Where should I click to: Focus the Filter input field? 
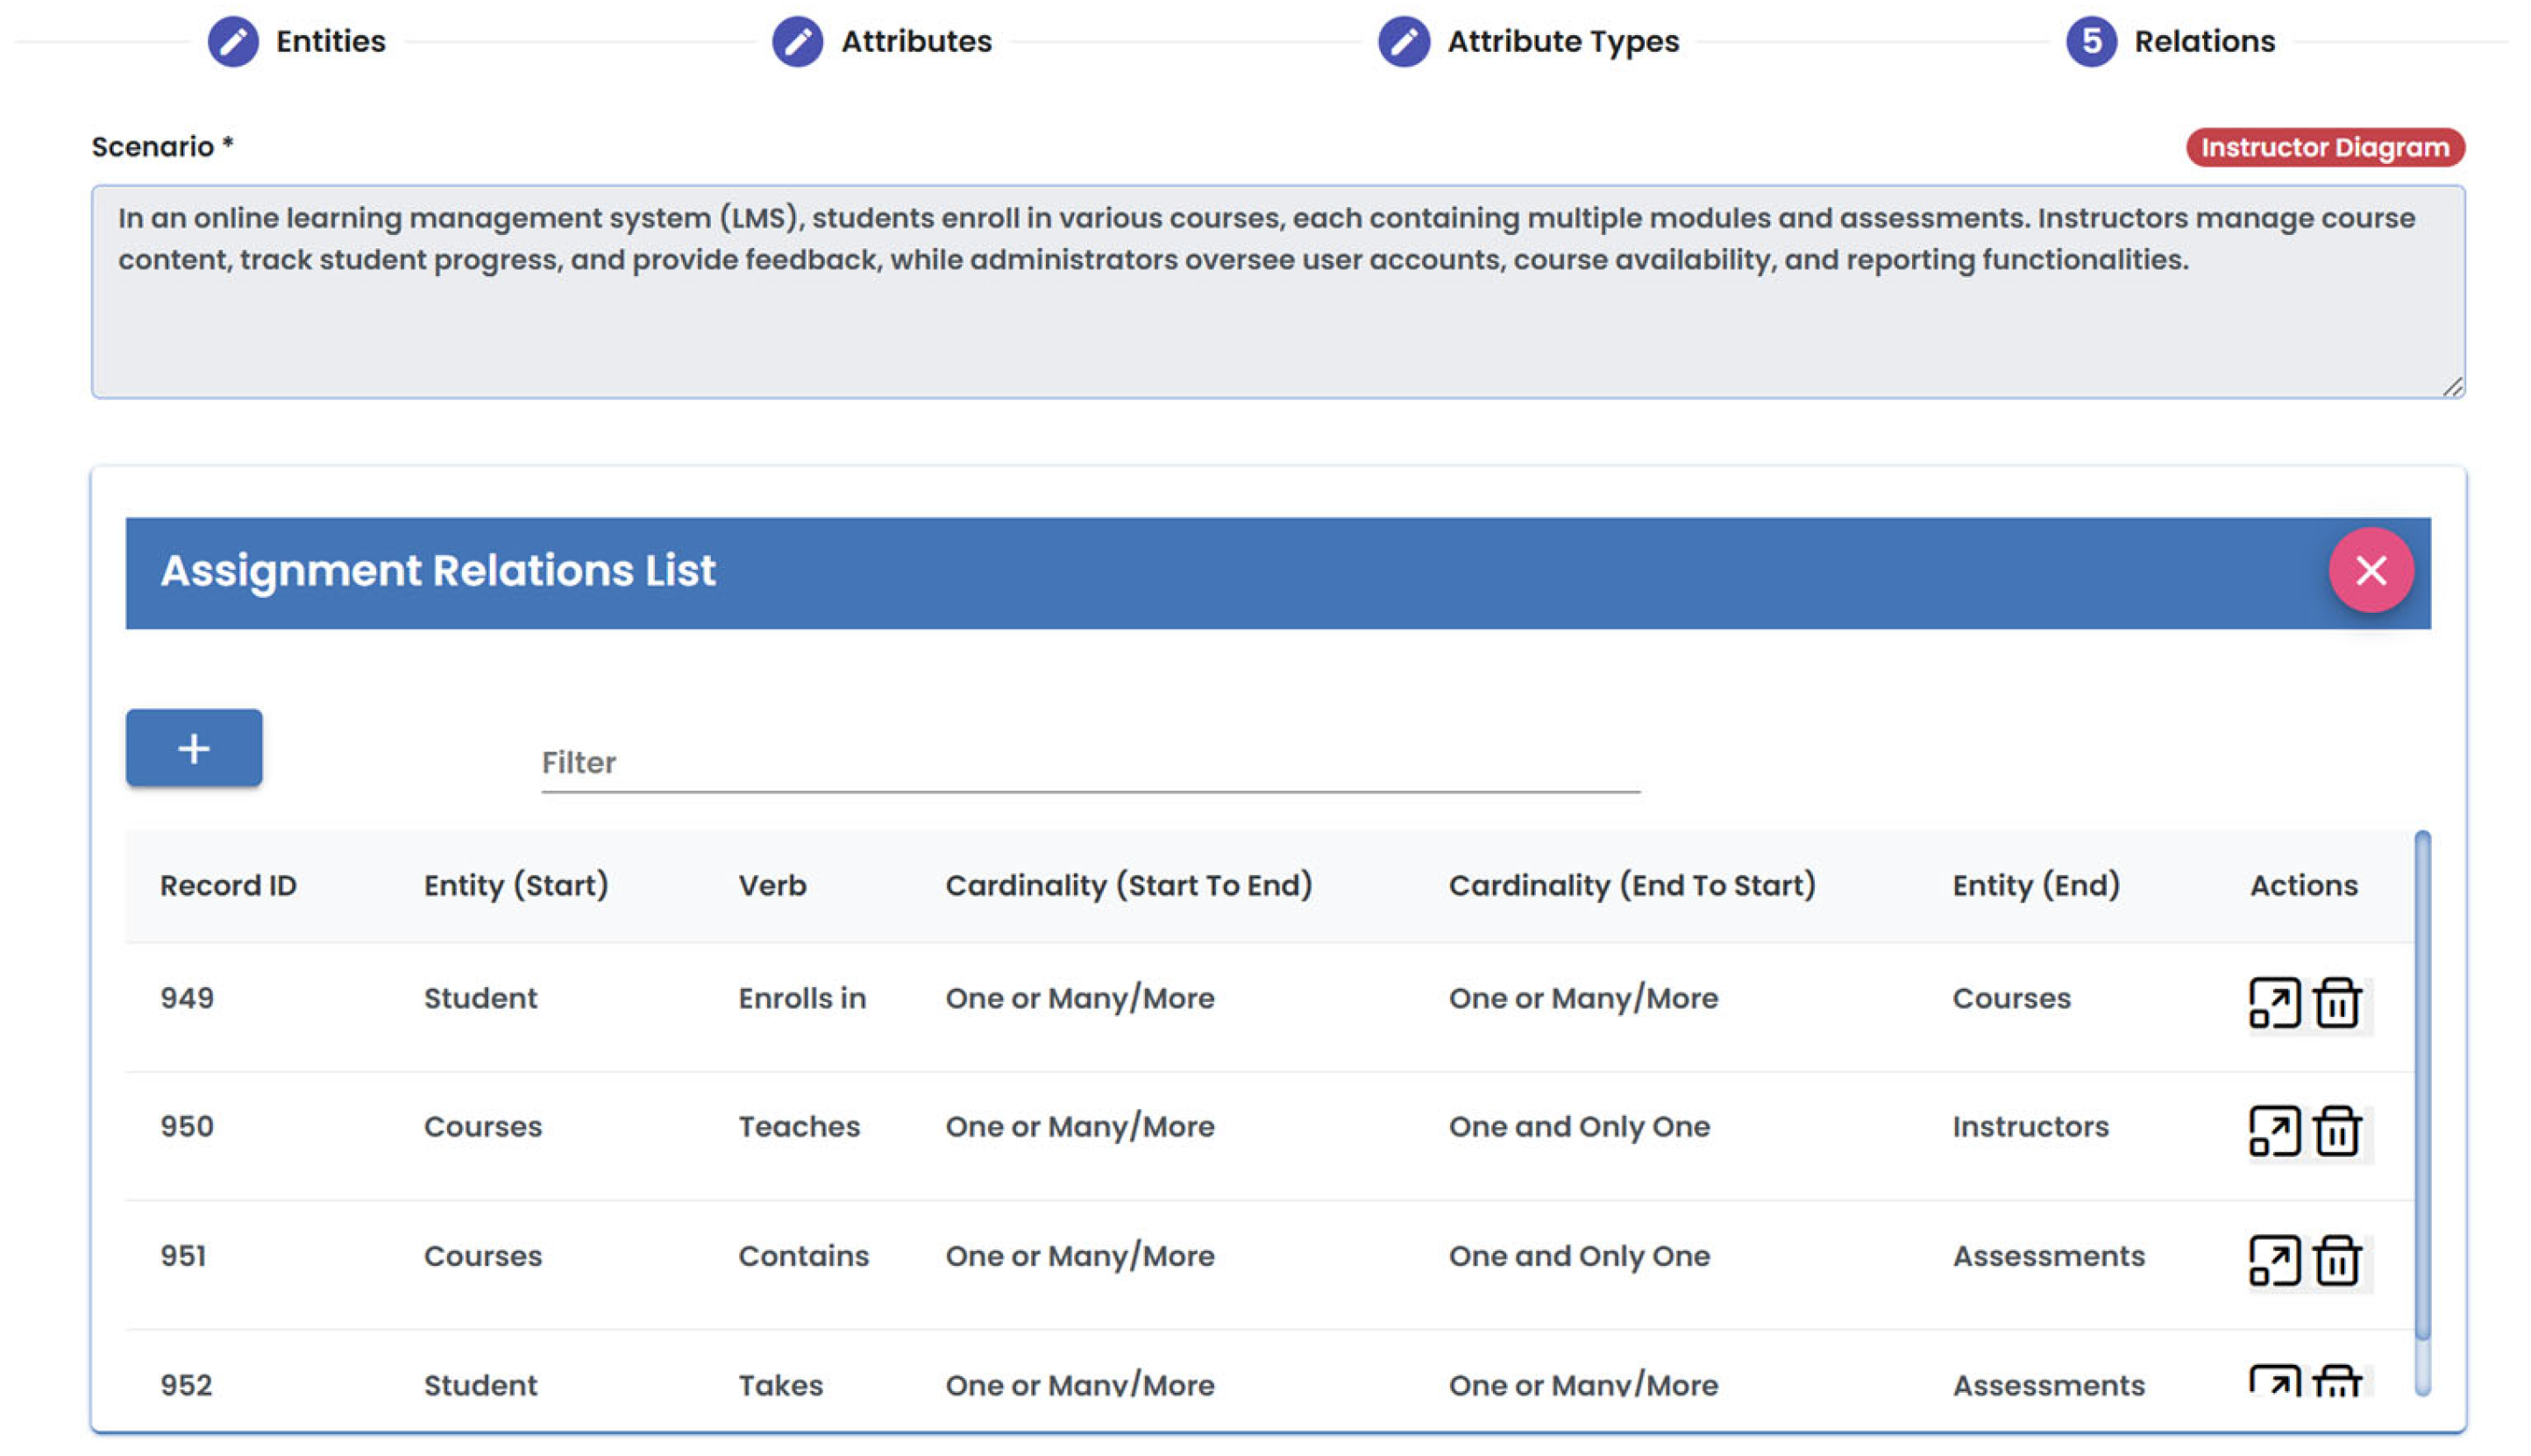[1090, 764]
